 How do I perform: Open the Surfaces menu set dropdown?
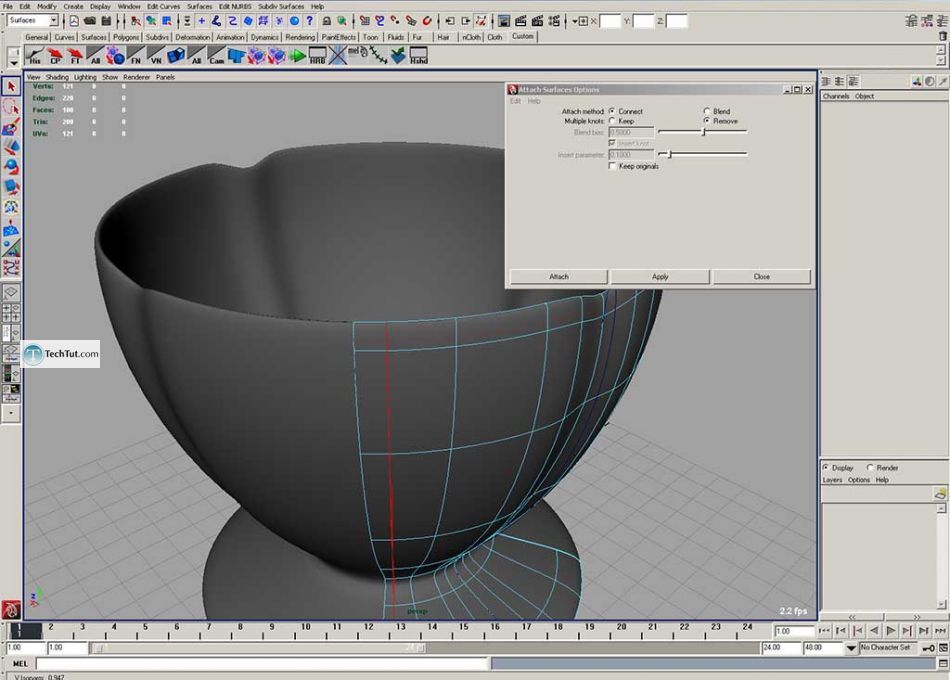(33, 20)
